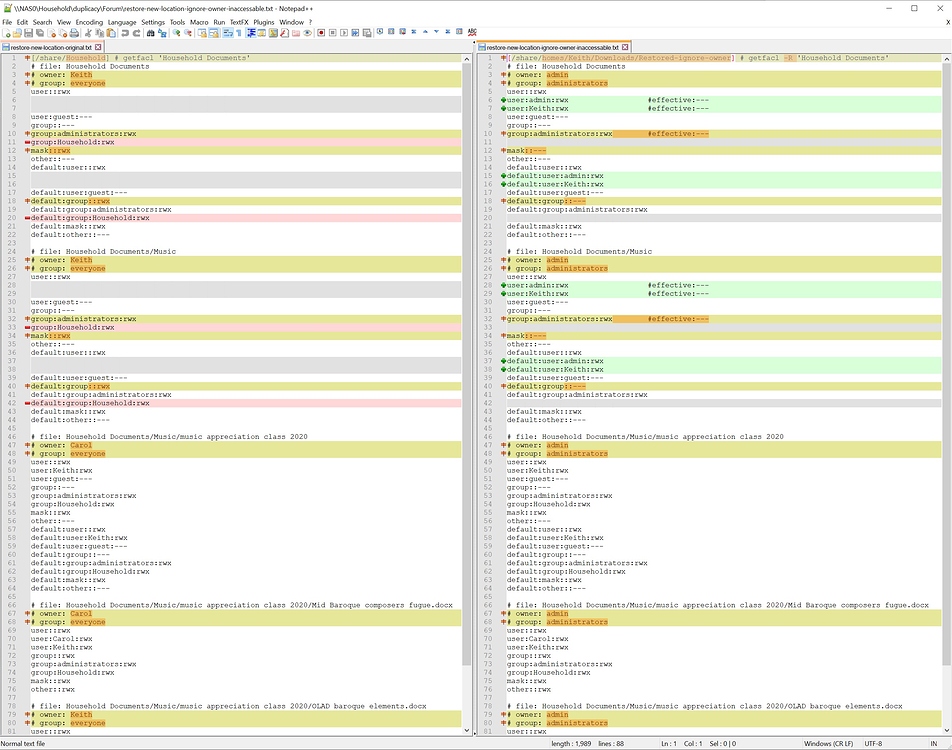Click the macro Playback icon
The height and width of the screenshot is (750, 952).
344,33
